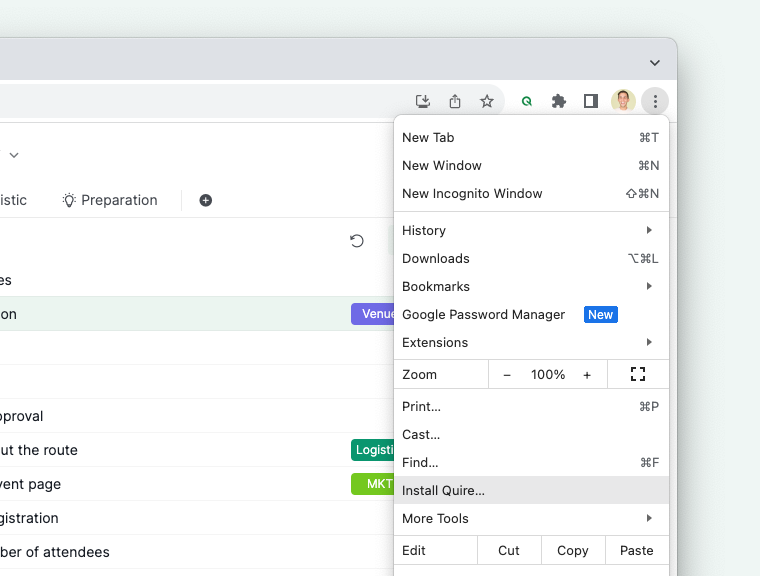This screenshot has height=576, width=760.
Task: Open the project name dropdown chevron
Action: [14, 155]
